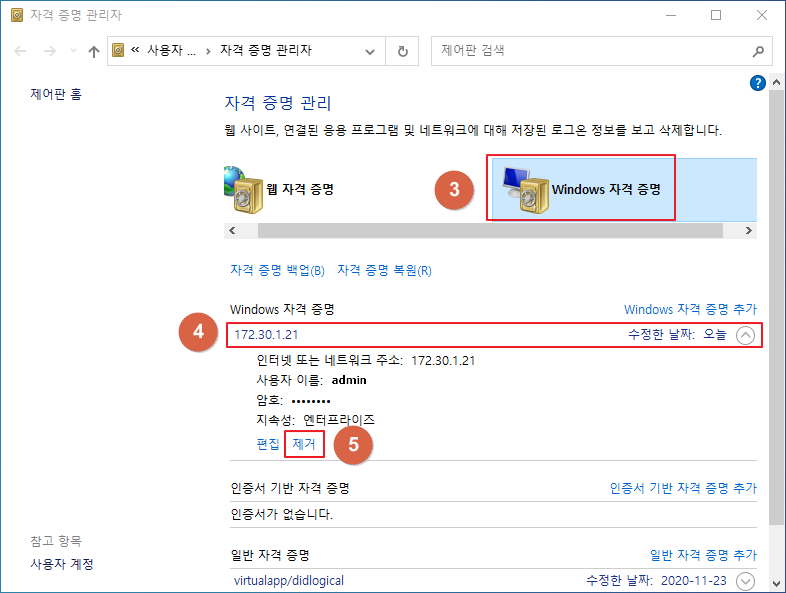Open 자격 증명 복원(R) link

[384, 270]
